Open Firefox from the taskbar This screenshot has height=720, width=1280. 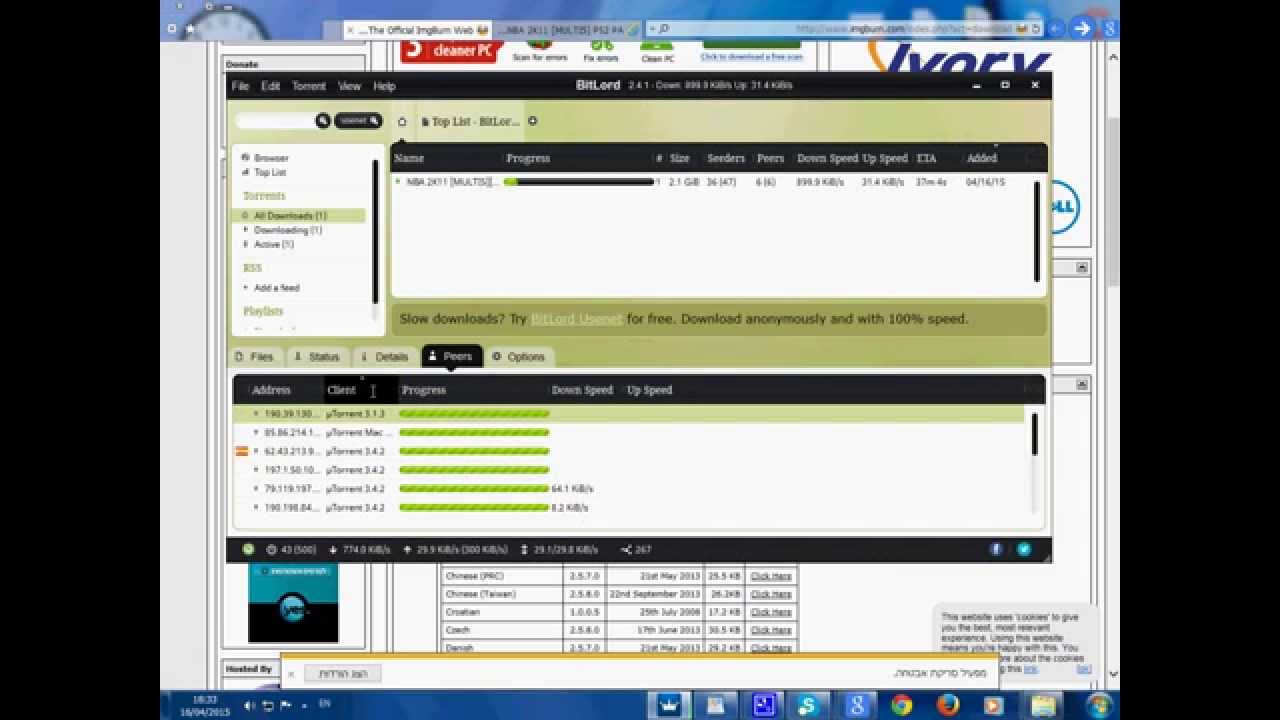tap(948, 706)
